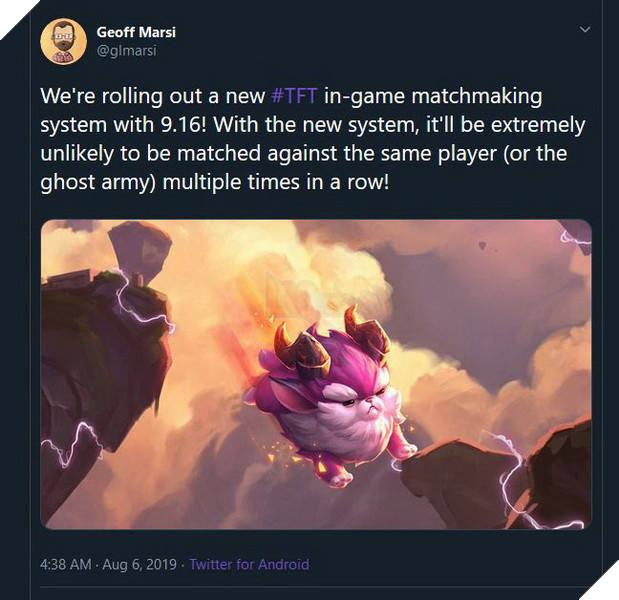The height and width of the screenshot is (600, 619).
Task: Expand the tweet options chevron menu
Action: (x=585, y=30)
